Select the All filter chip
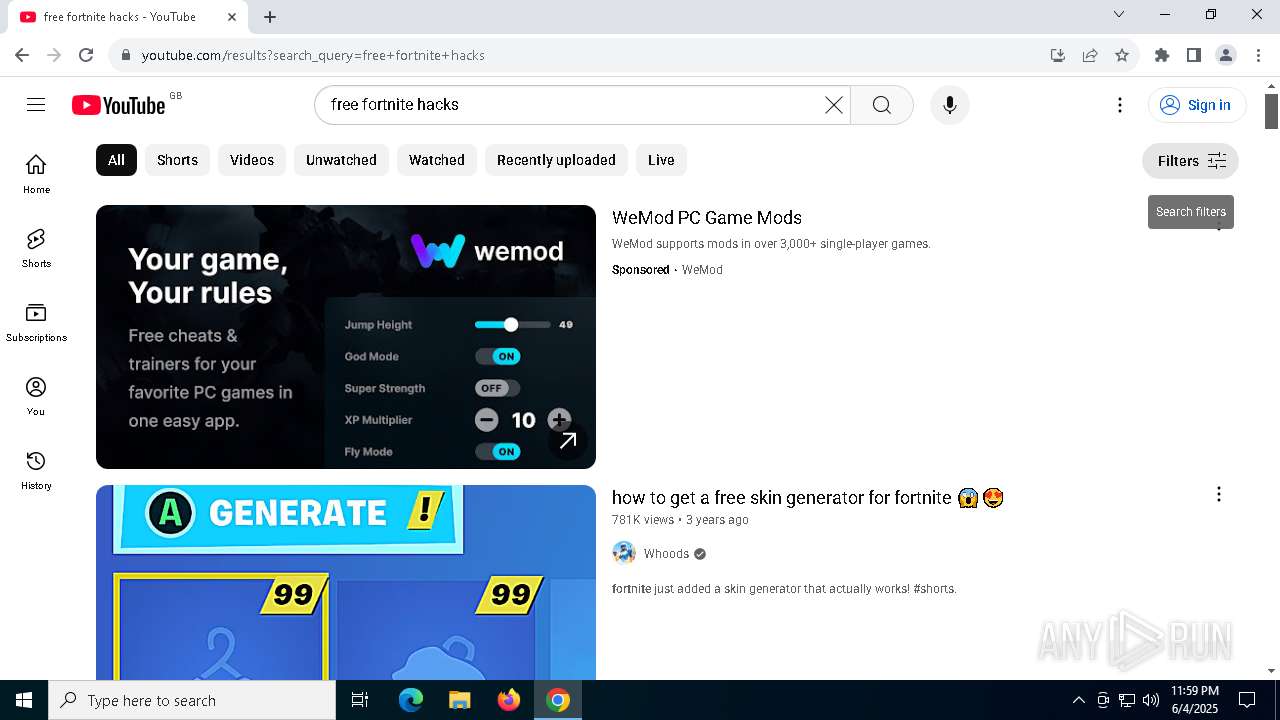This screenshot has height=720, width=1280. [116, 160]
